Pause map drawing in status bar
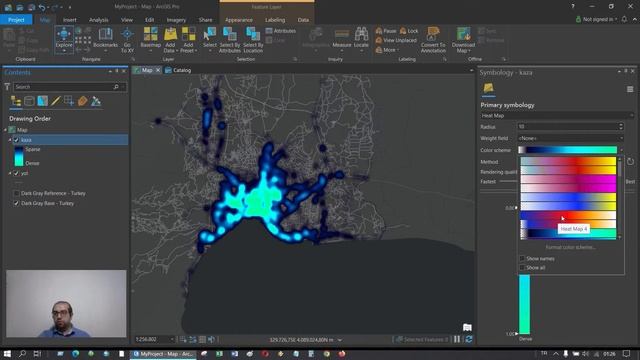 coord(457,339)
